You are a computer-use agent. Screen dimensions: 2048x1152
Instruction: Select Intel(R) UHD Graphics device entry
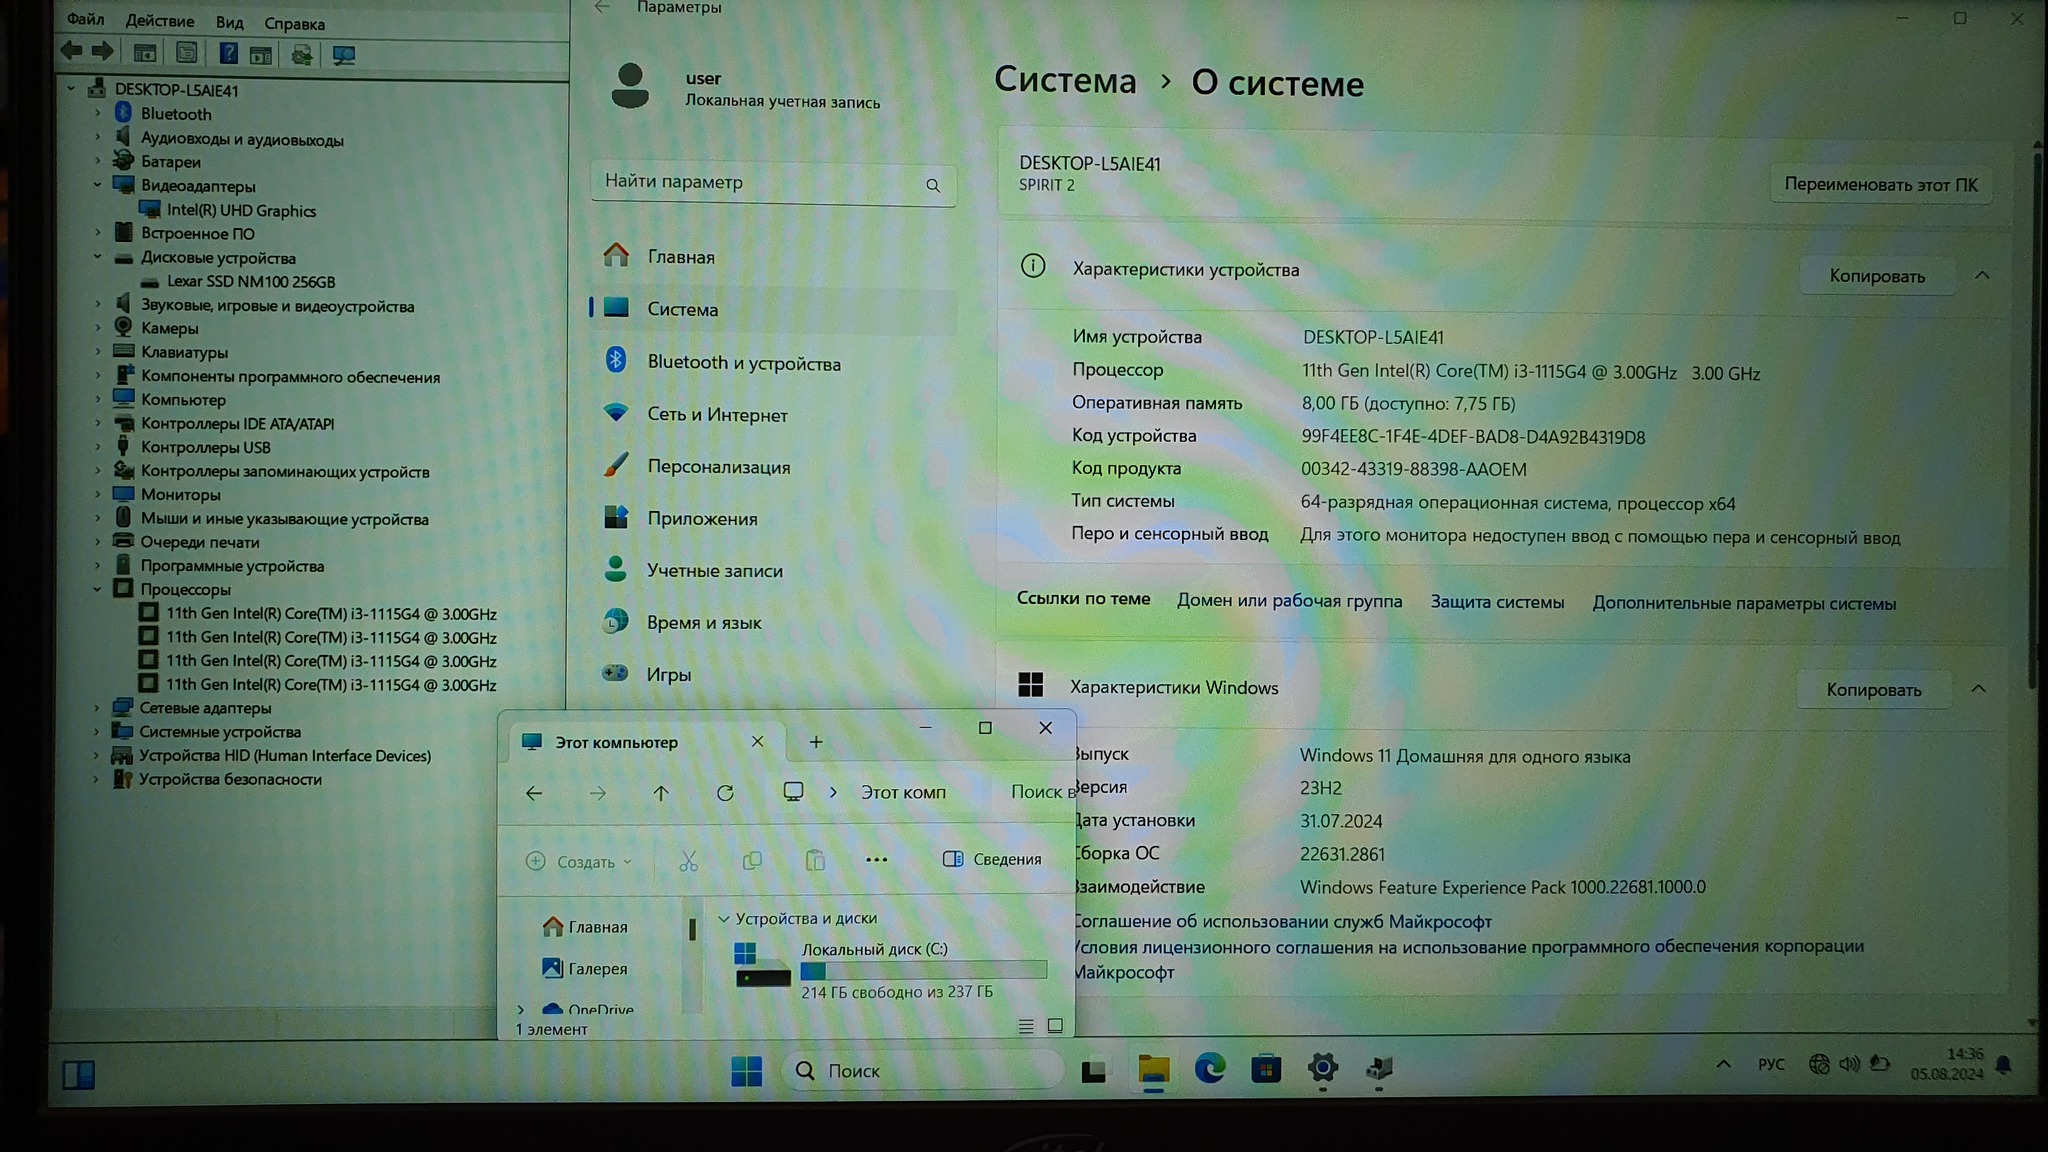click(241, 210)
